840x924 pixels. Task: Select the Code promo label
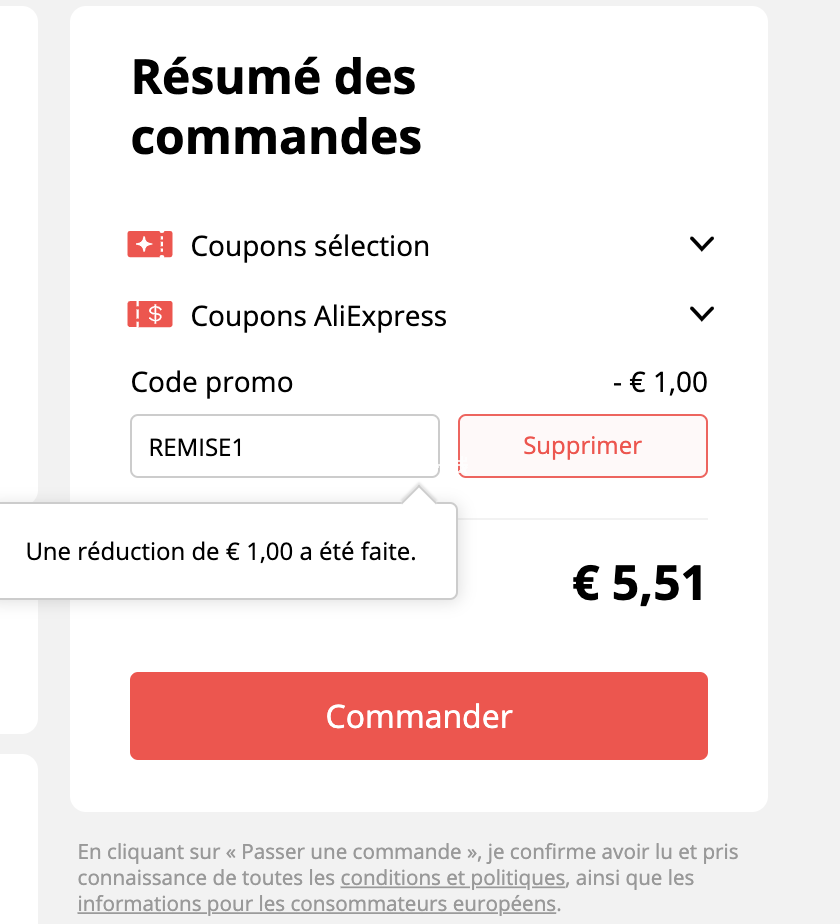click(212, 383)
